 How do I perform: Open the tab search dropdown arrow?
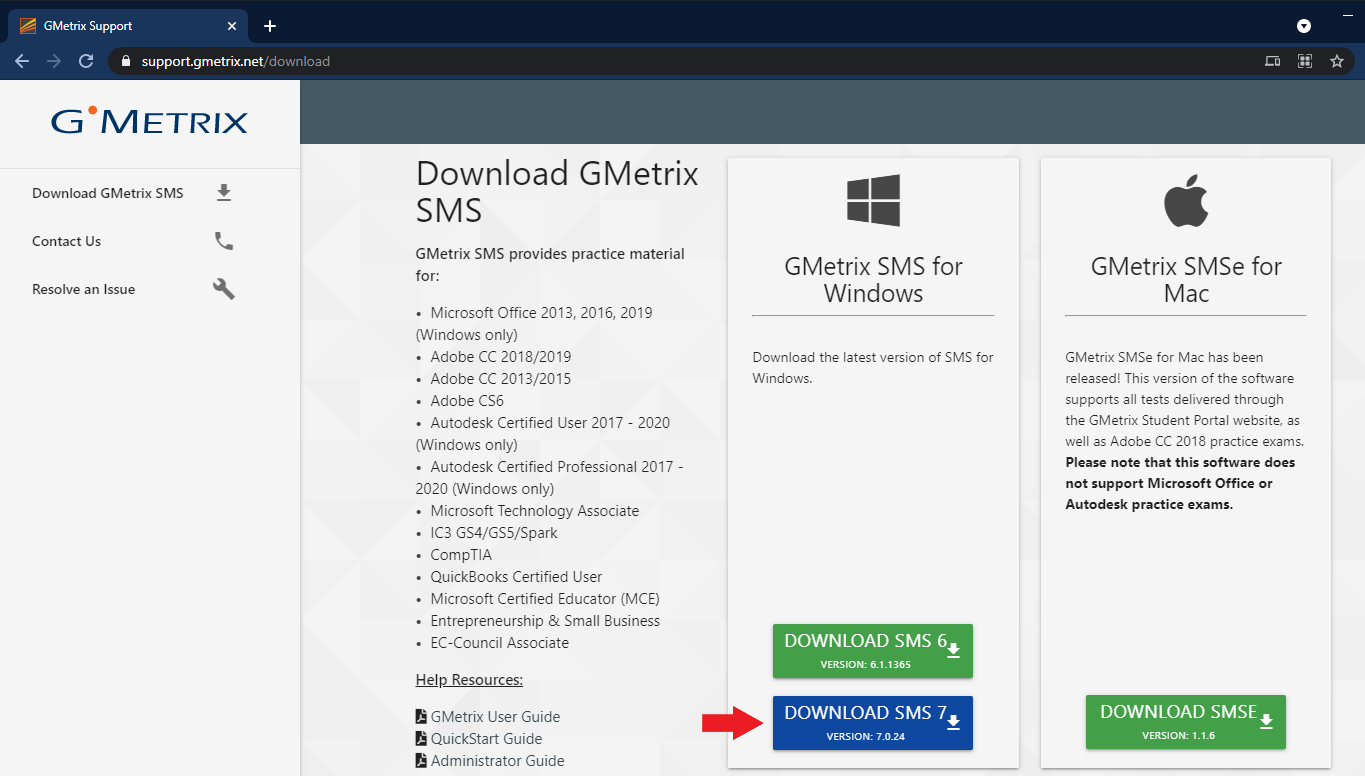point(1304,26)
